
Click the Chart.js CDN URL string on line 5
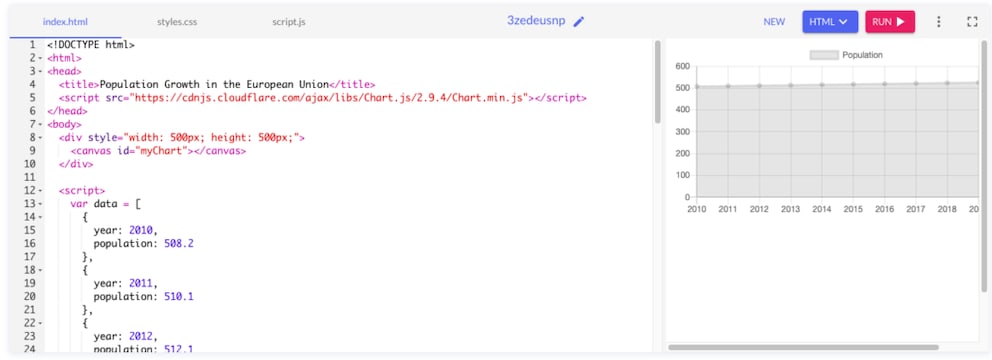(x=328, y=98)
